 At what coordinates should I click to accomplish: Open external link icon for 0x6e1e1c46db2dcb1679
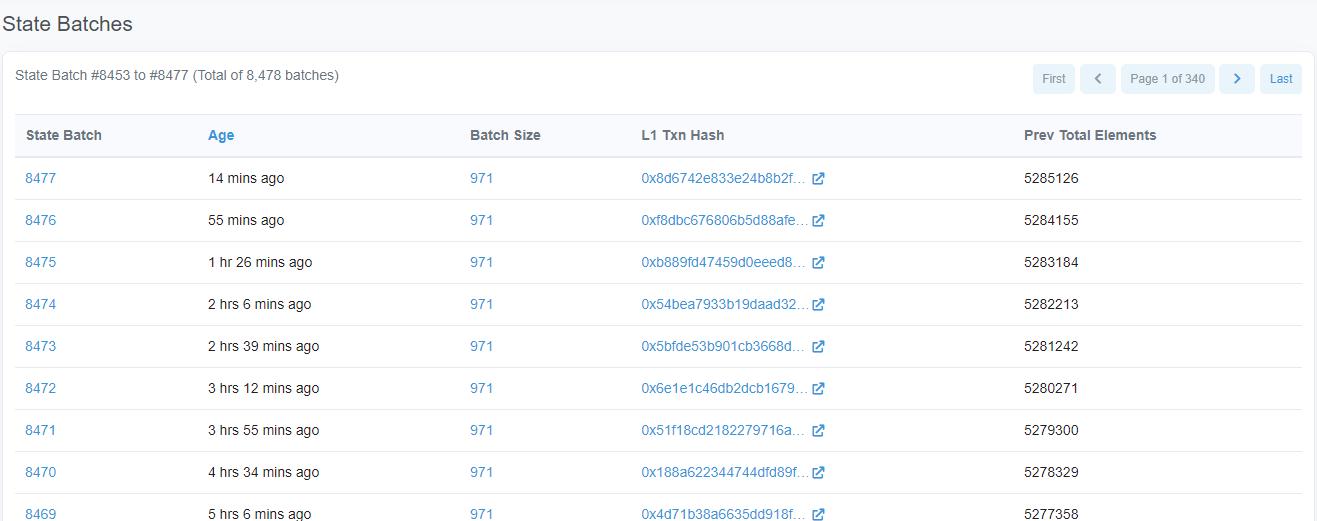coord(818,389)
